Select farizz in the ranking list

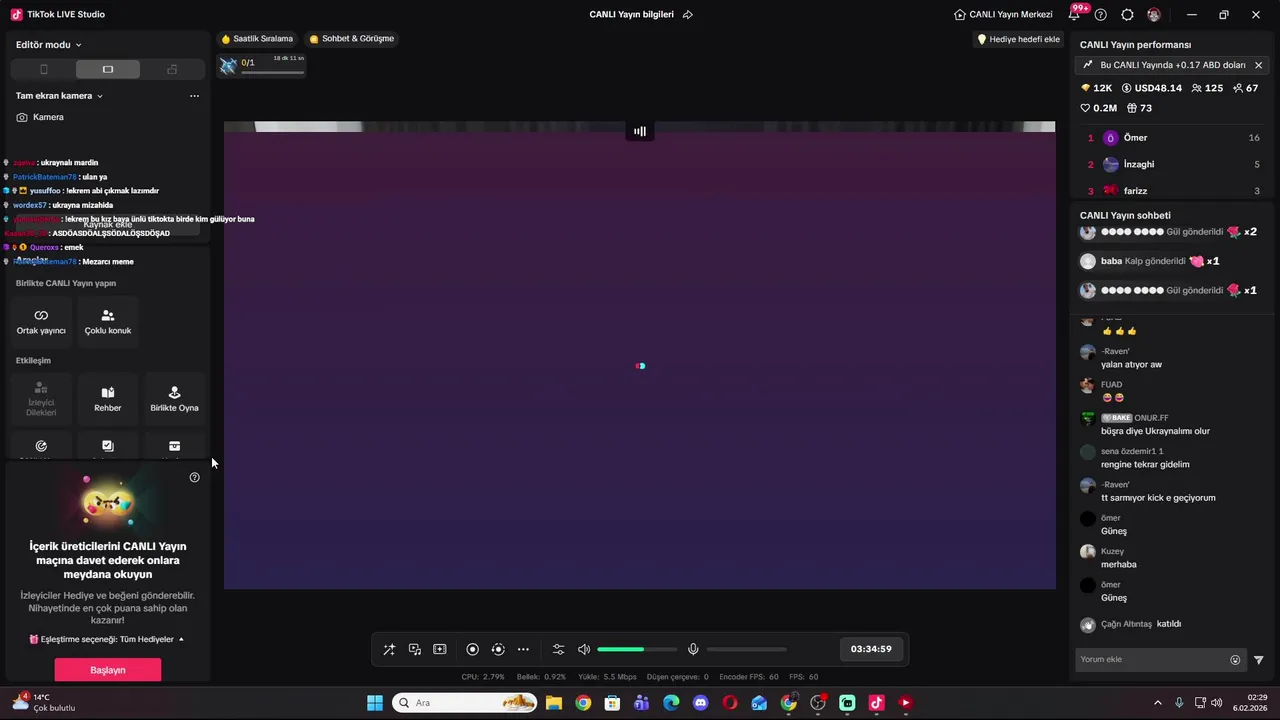coord(1173,191)
